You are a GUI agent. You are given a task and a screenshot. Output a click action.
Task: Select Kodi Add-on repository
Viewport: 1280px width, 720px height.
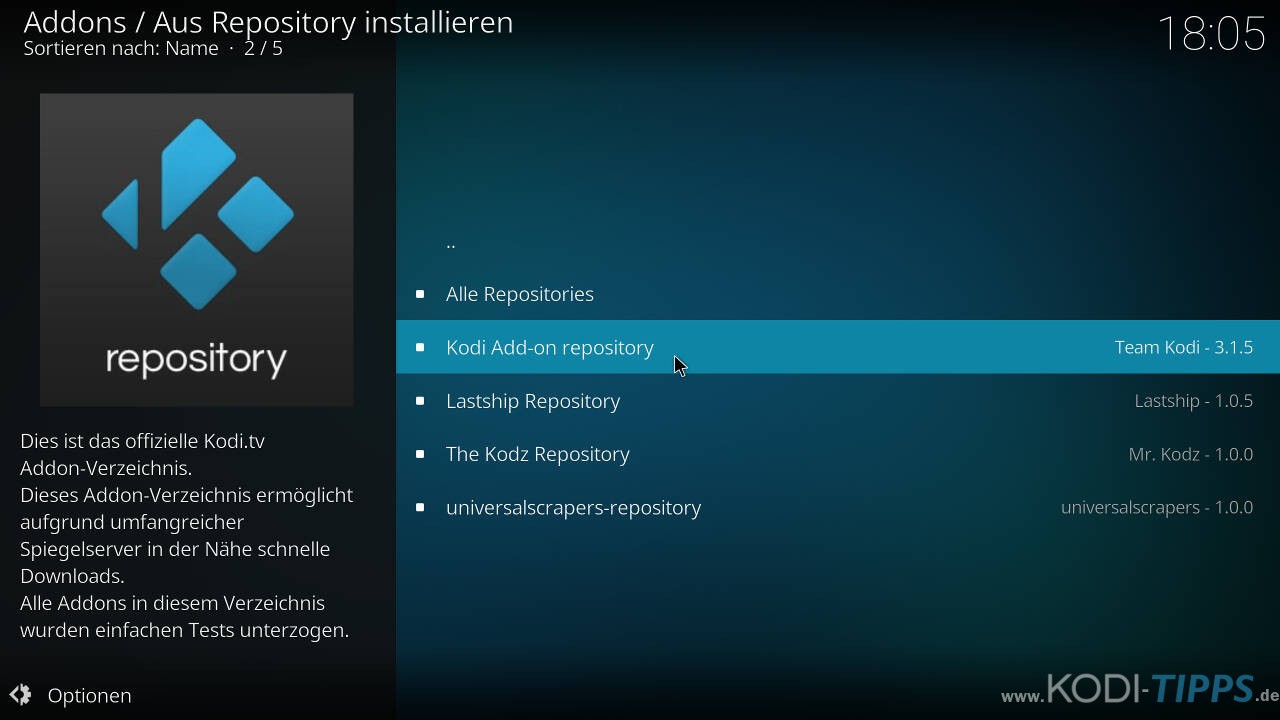pyautogui.click(x=838, y=347)
